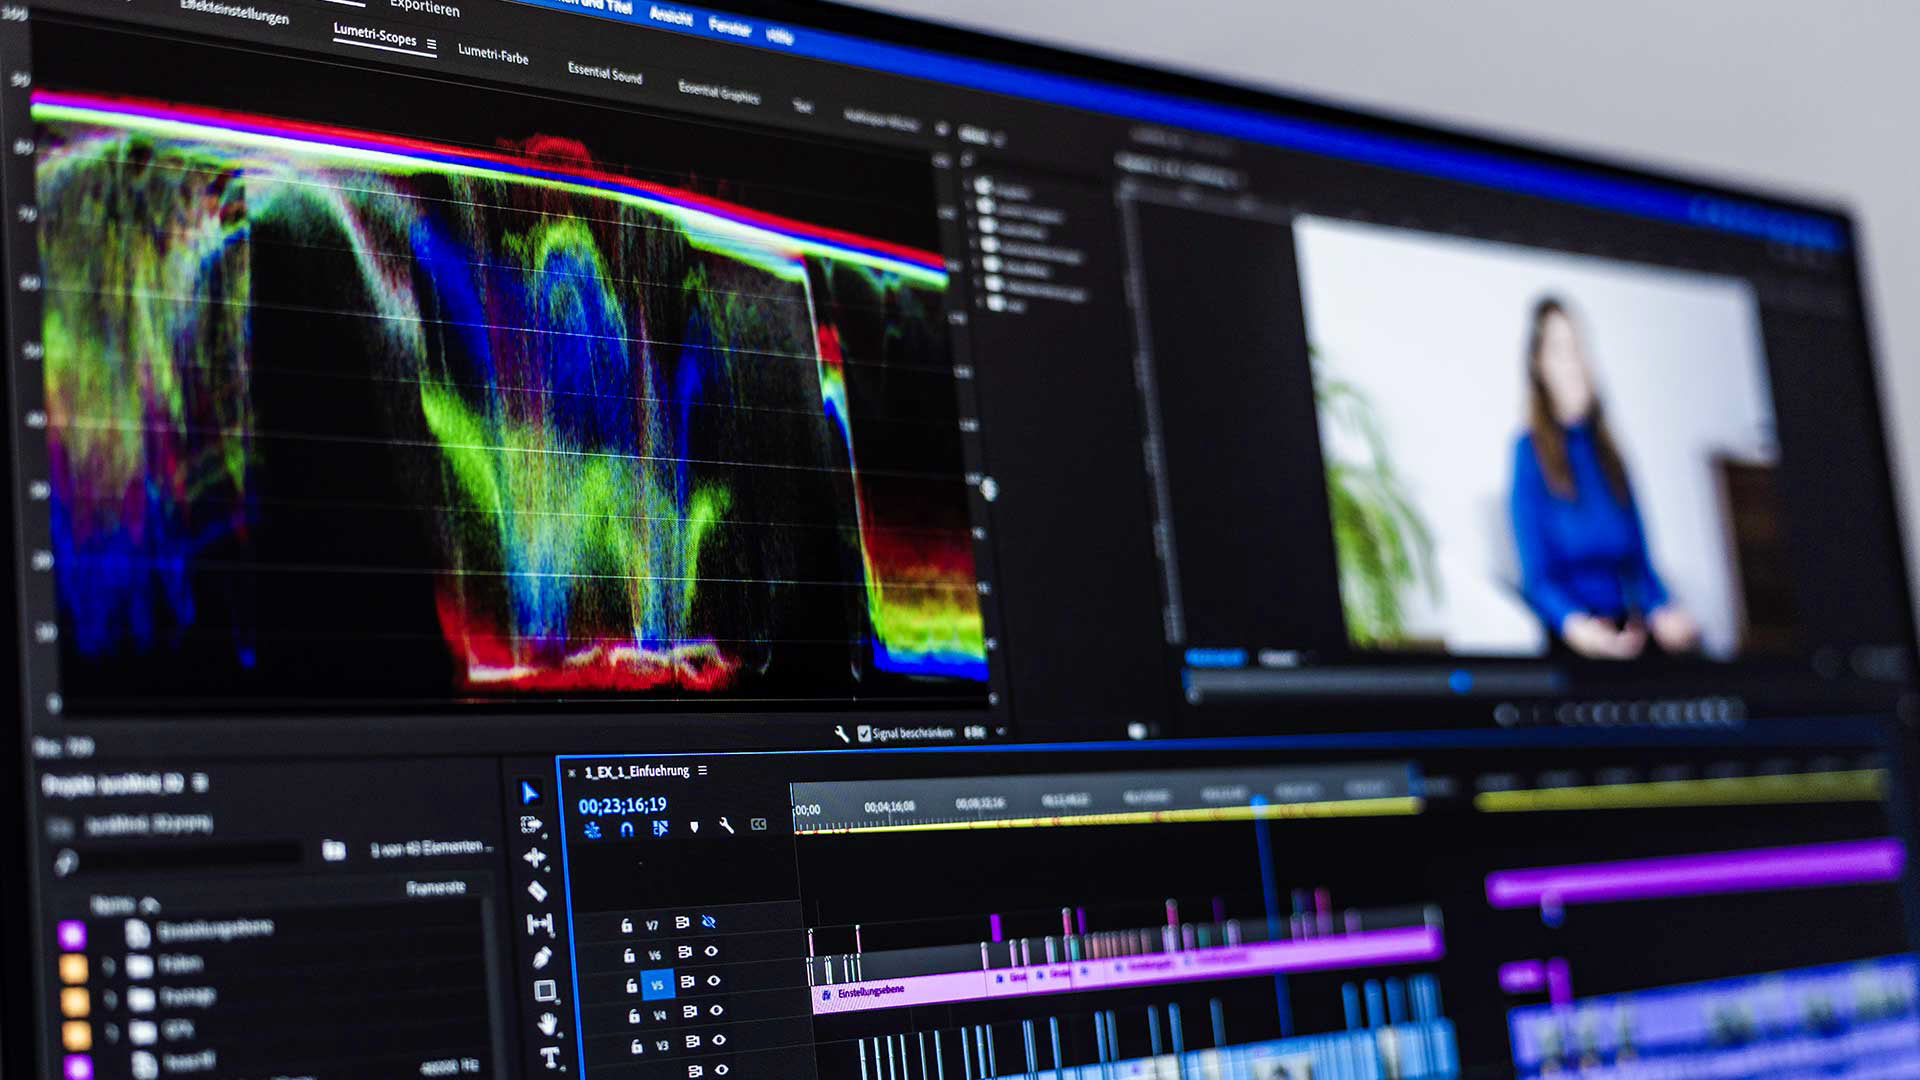The image size is (1920, 1080).
Task: Select the Track Select Forward tool
Action: click(x=531, y=825)
